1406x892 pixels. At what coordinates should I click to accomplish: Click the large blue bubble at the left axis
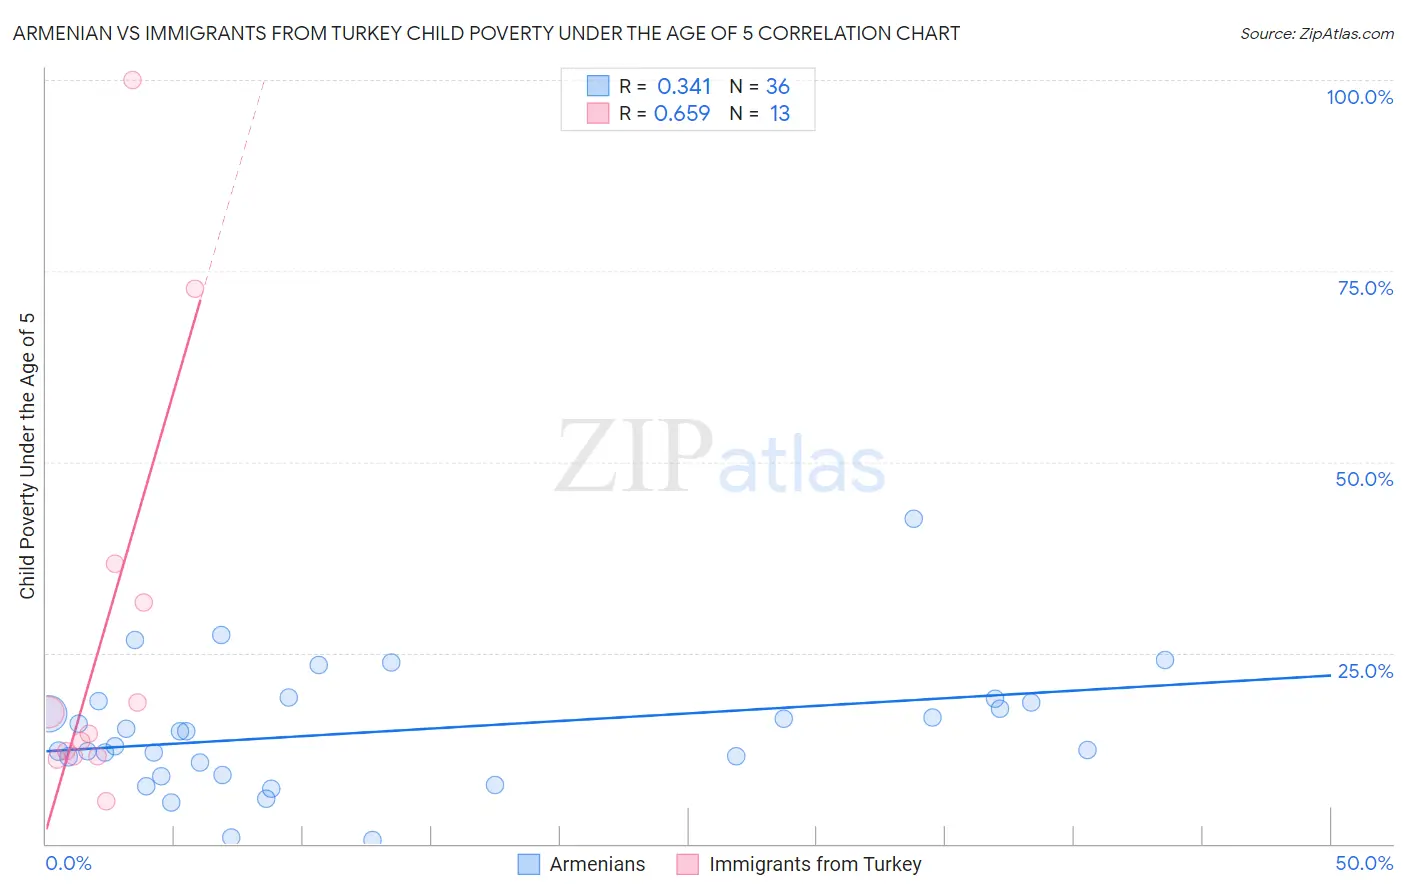(49, 713)
